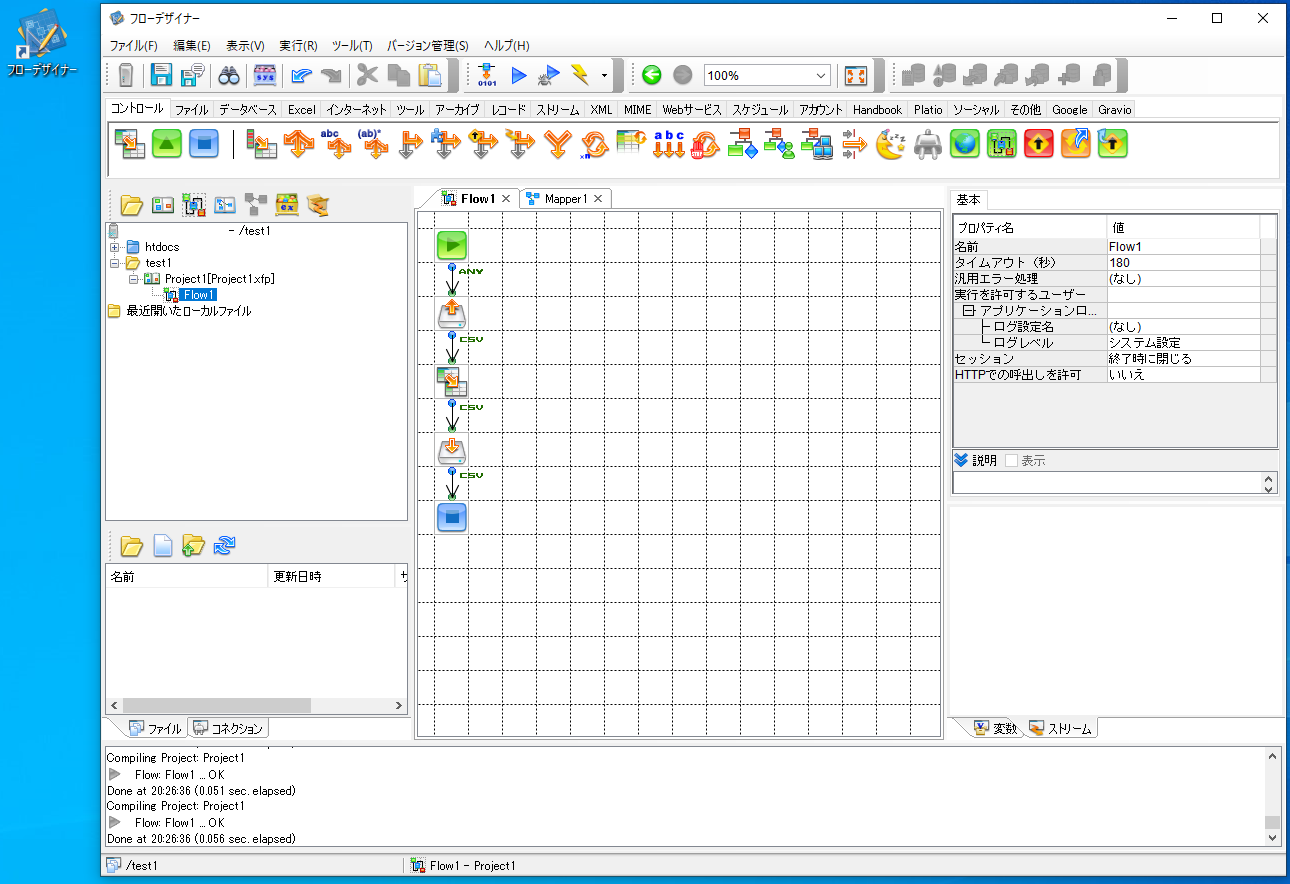Switch to the Mapper1 editor tab
The image size is (1290, 884).
(566, 199)
